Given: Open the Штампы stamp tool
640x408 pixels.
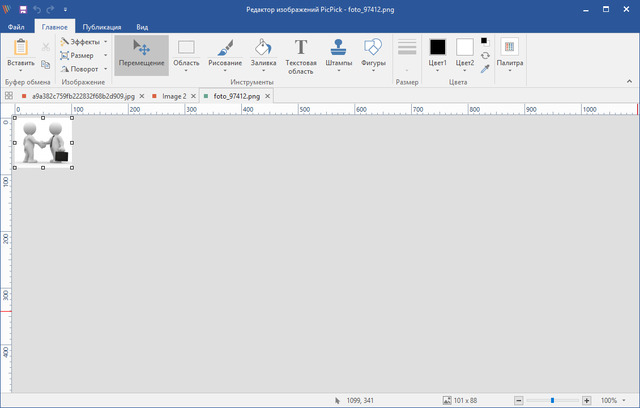Looking at the screenshot, I should (x=339, y=55).
